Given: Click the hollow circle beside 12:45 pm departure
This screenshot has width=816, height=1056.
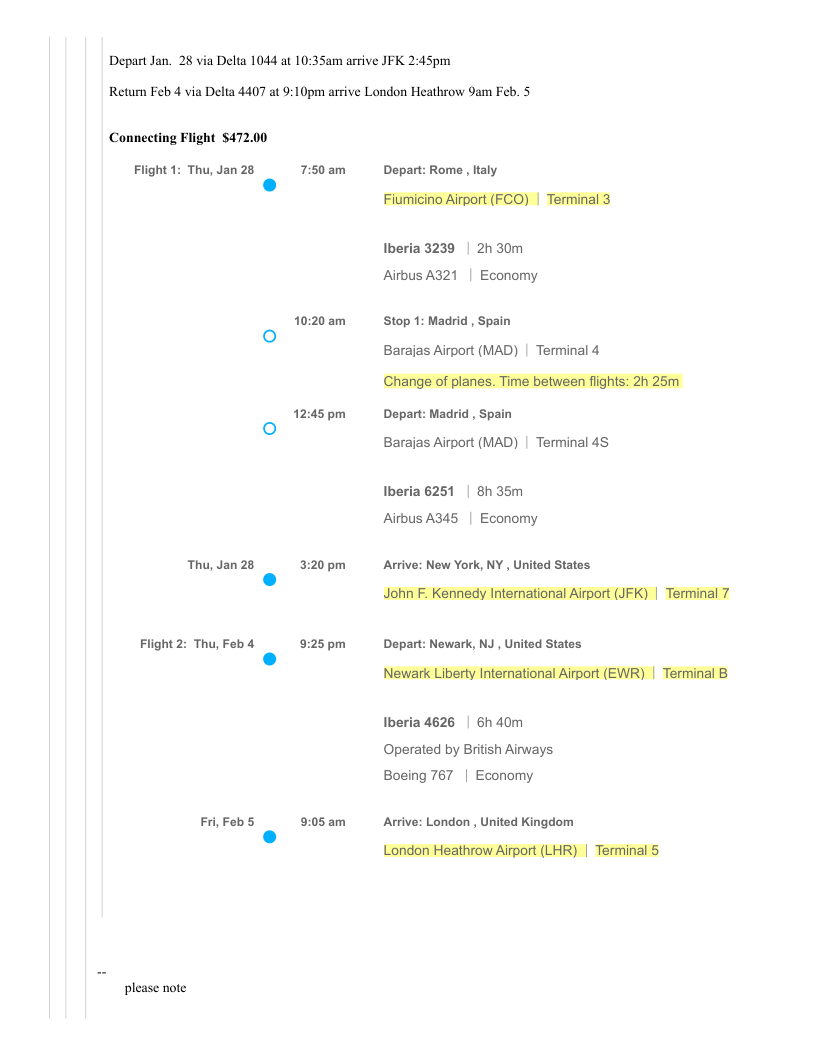Looking at the screenshot, I should point(269,429).
